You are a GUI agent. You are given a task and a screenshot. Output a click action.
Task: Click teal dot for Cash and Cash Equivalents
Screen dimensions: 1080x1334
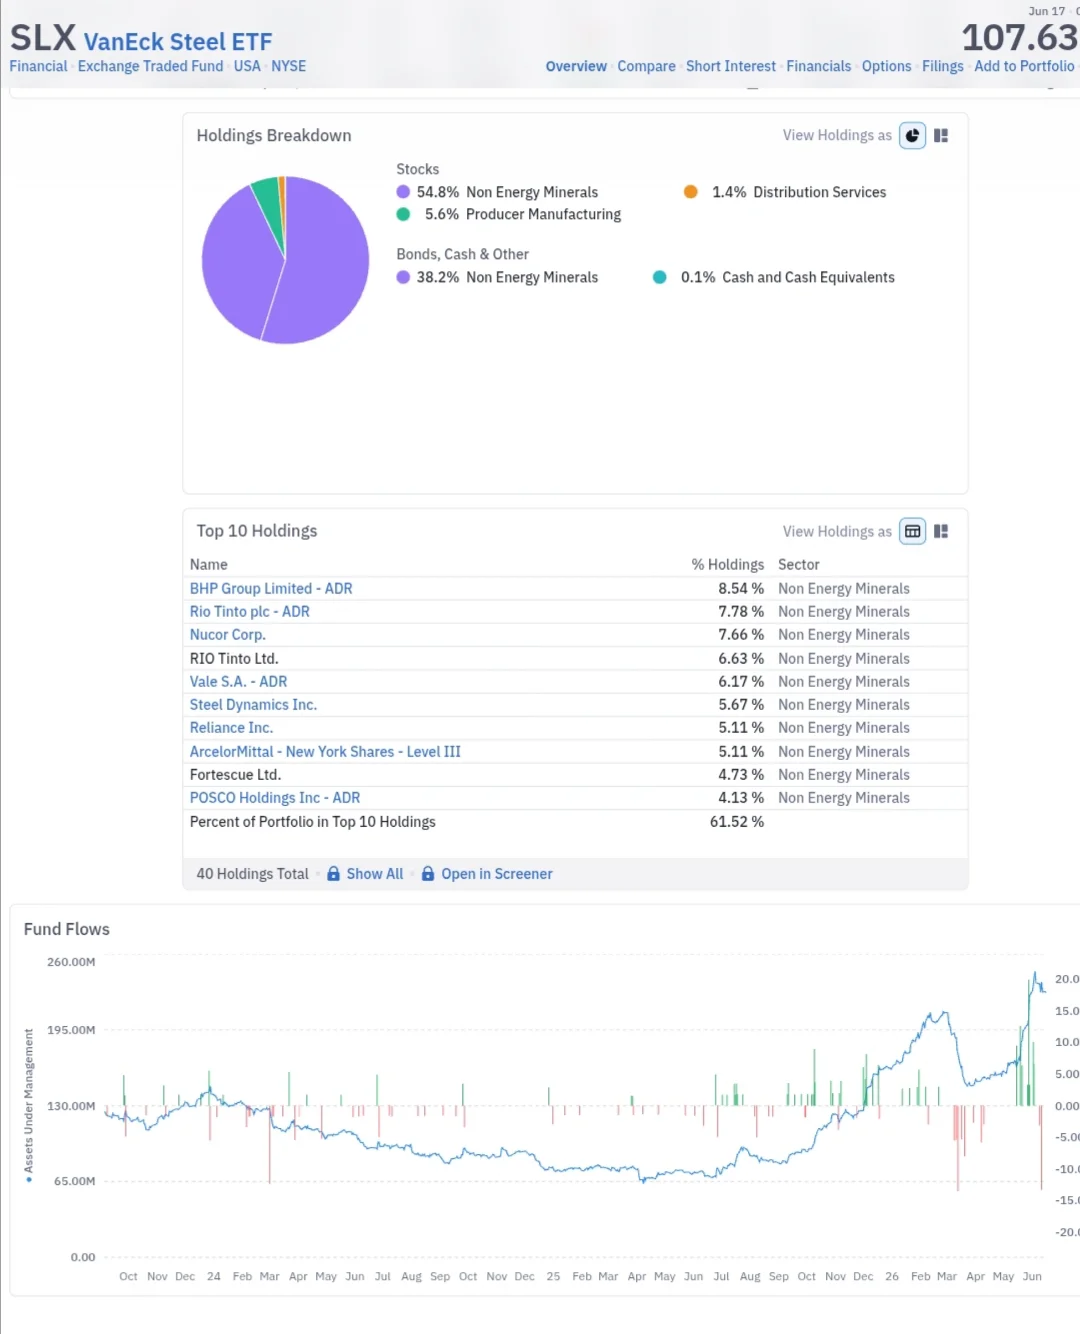tap(659, 277)
